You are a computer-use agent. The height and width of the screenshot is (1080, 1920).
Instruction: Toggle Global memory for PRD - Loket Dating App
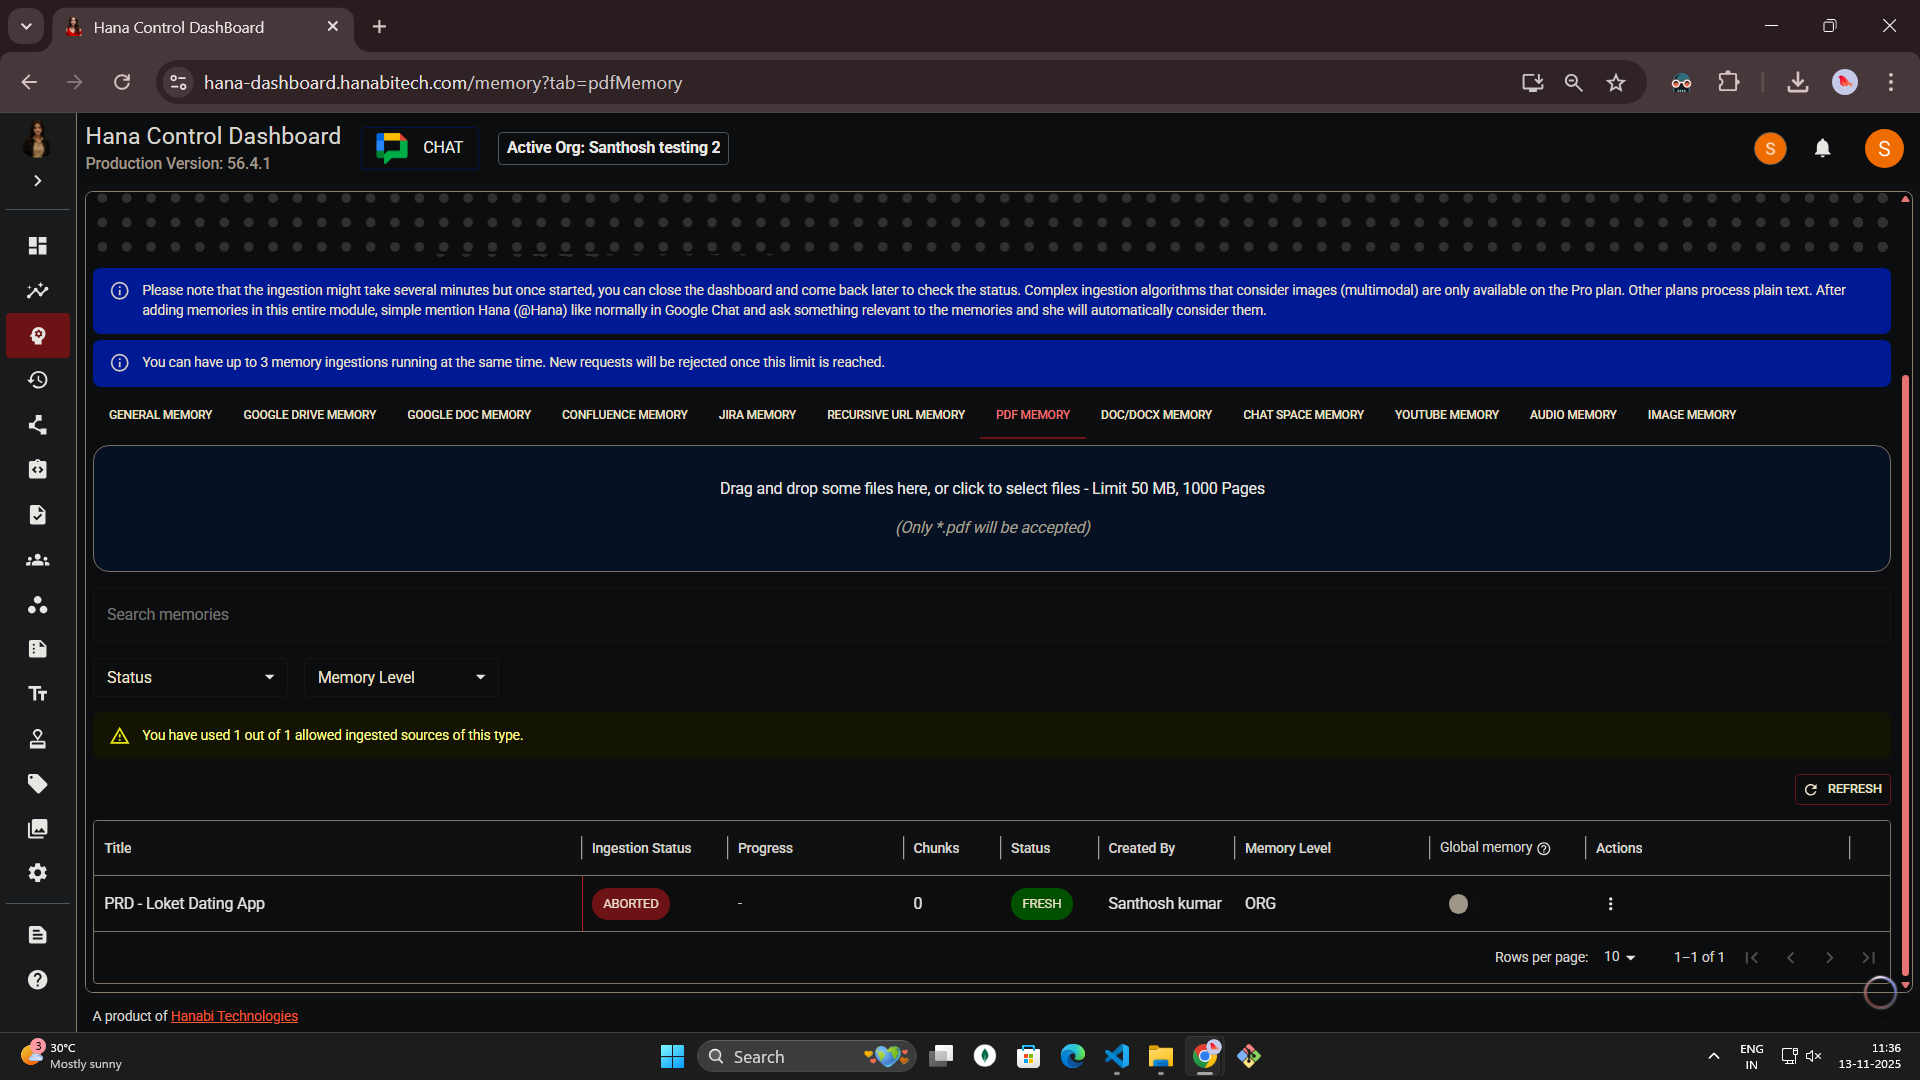tap(1458, 903)
